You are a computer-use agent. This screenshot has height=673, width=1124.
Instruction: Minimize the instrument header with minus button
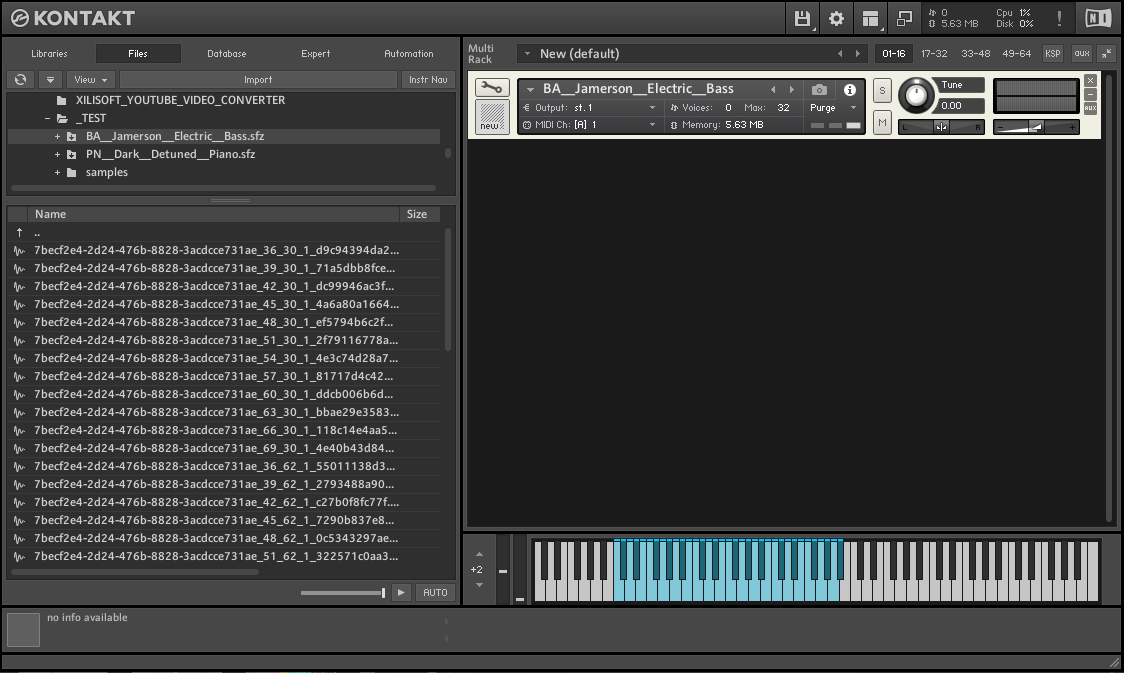click(1090, 95)
